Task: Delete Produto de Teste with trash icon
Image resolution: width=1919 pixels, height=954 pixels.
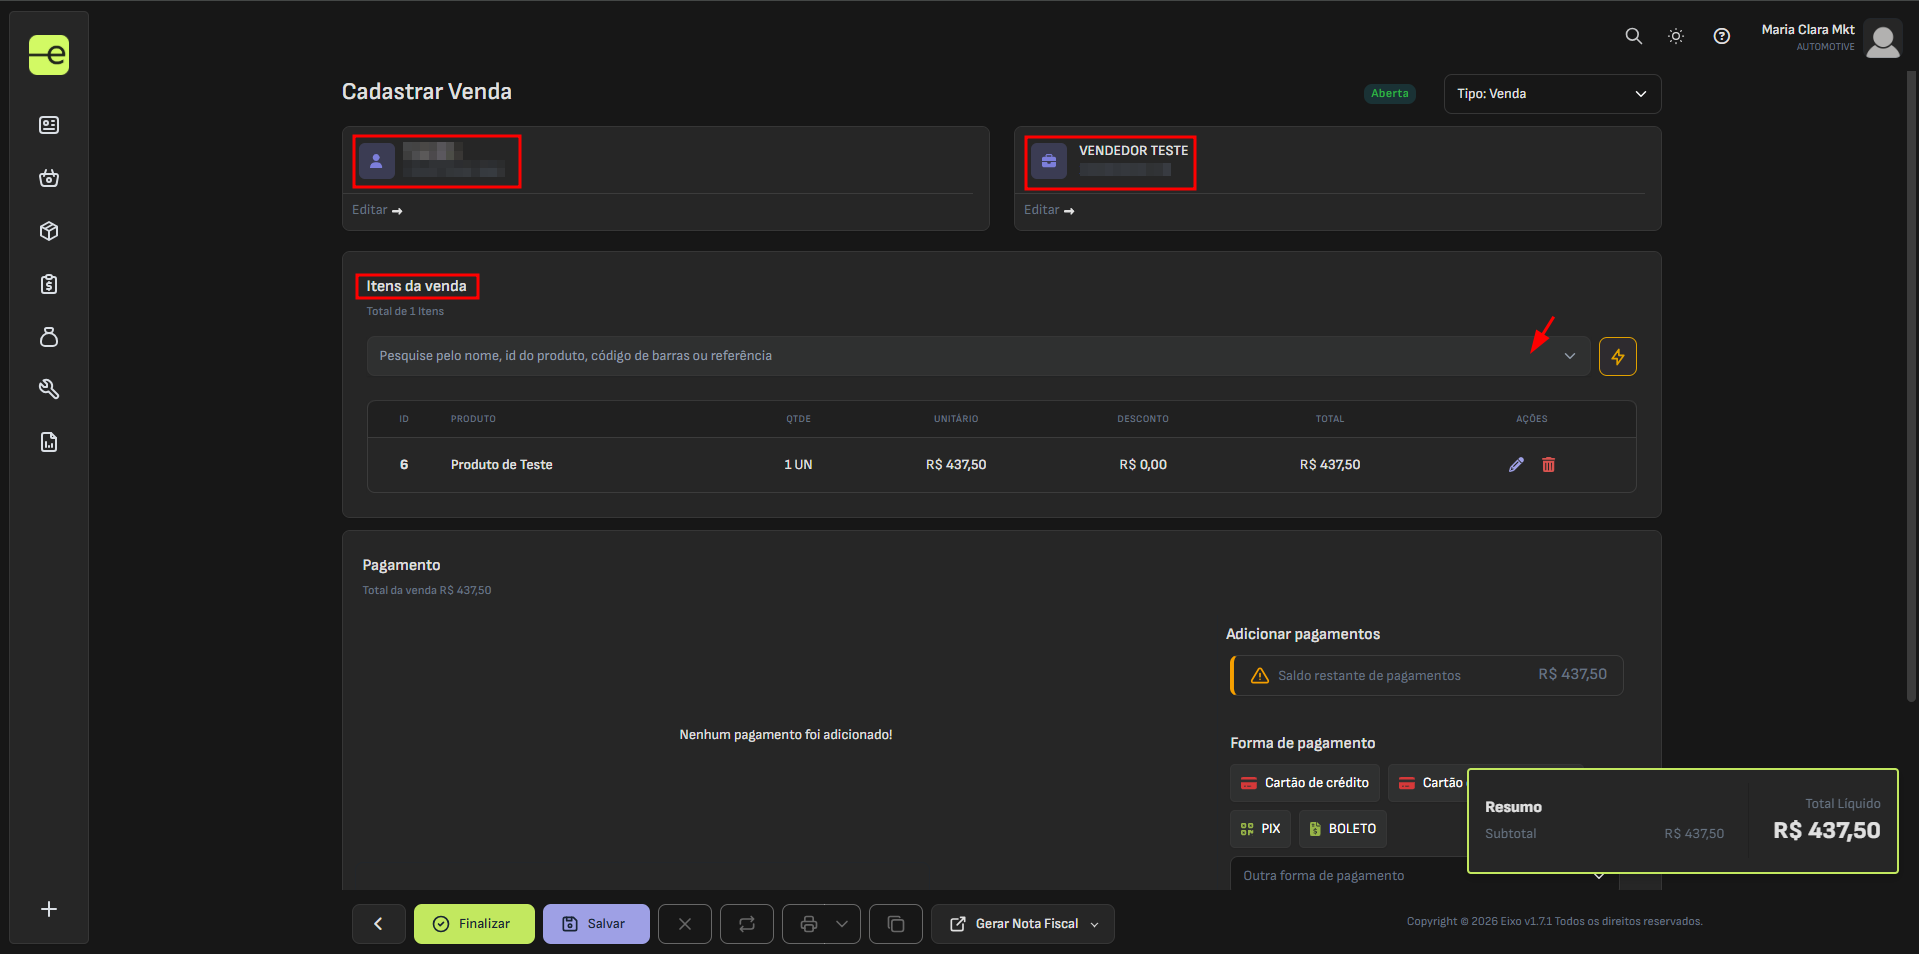Action: pos(1548,464)
